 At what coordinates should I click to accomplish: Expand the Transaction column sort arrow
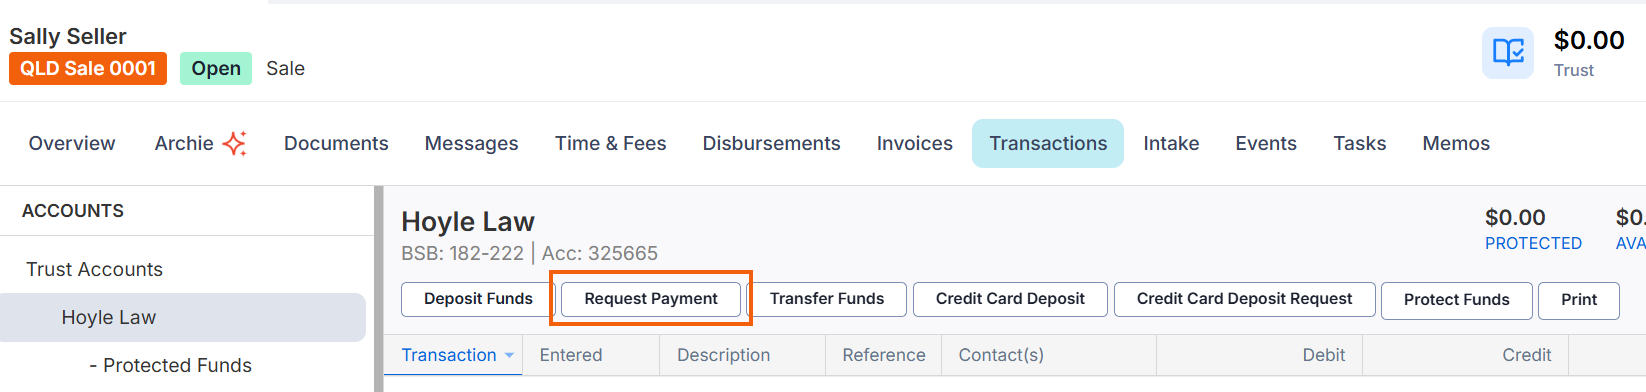[x=509, y=355]
